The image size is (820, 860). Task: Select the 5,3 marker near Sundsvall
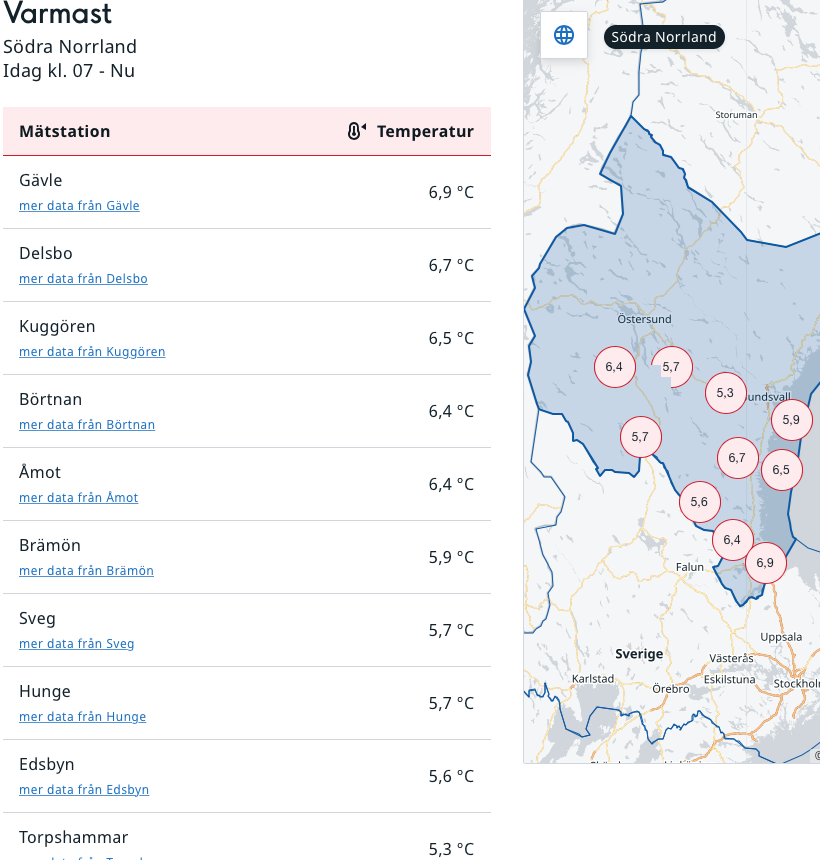click(x=725, y=393)
